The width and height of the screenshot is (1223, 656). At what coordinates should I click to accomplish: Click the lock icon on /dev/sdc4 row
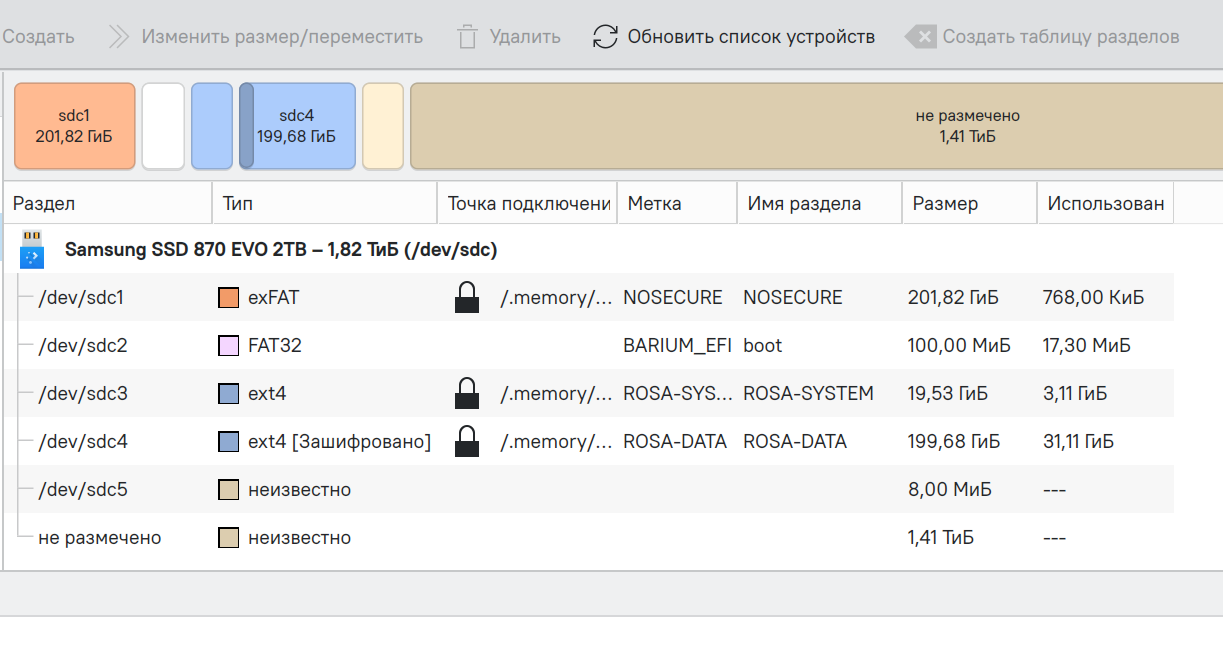[x=466, y=441]
